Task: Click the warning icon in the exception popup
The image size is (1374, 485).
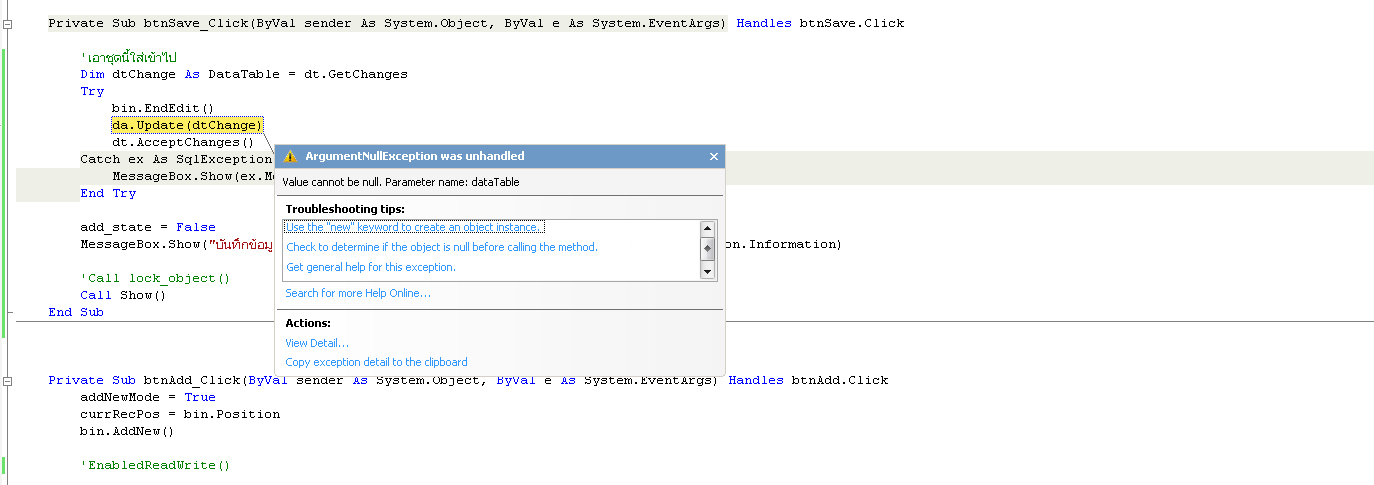Action: pyautogui.click(x=290, y=157)
